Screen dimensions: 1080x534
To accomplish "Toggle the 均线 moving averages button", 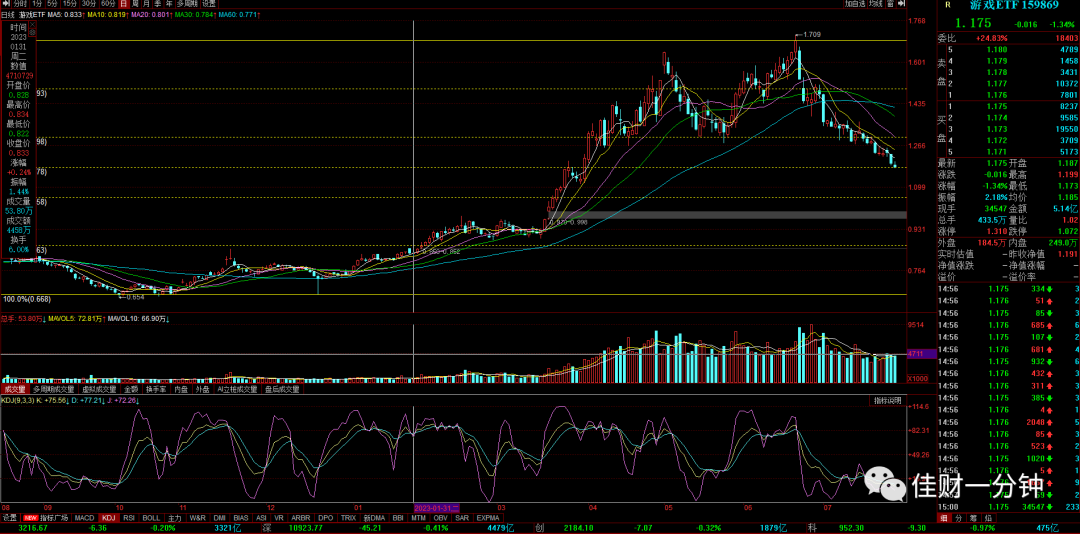I will click(875, 3).
